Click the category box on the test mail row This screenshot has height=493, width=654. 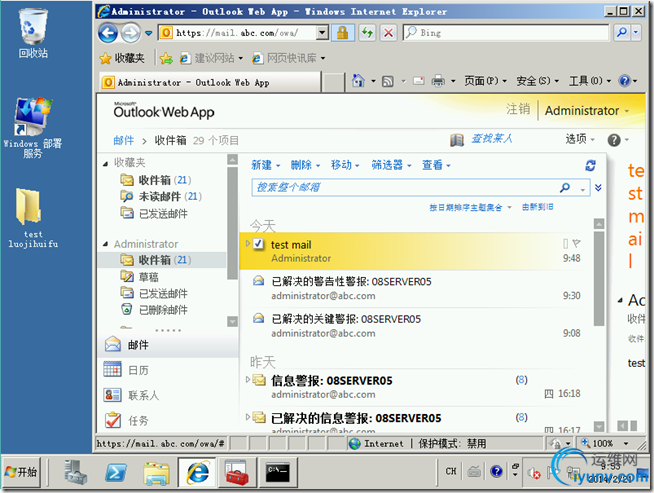coord(565,243)
